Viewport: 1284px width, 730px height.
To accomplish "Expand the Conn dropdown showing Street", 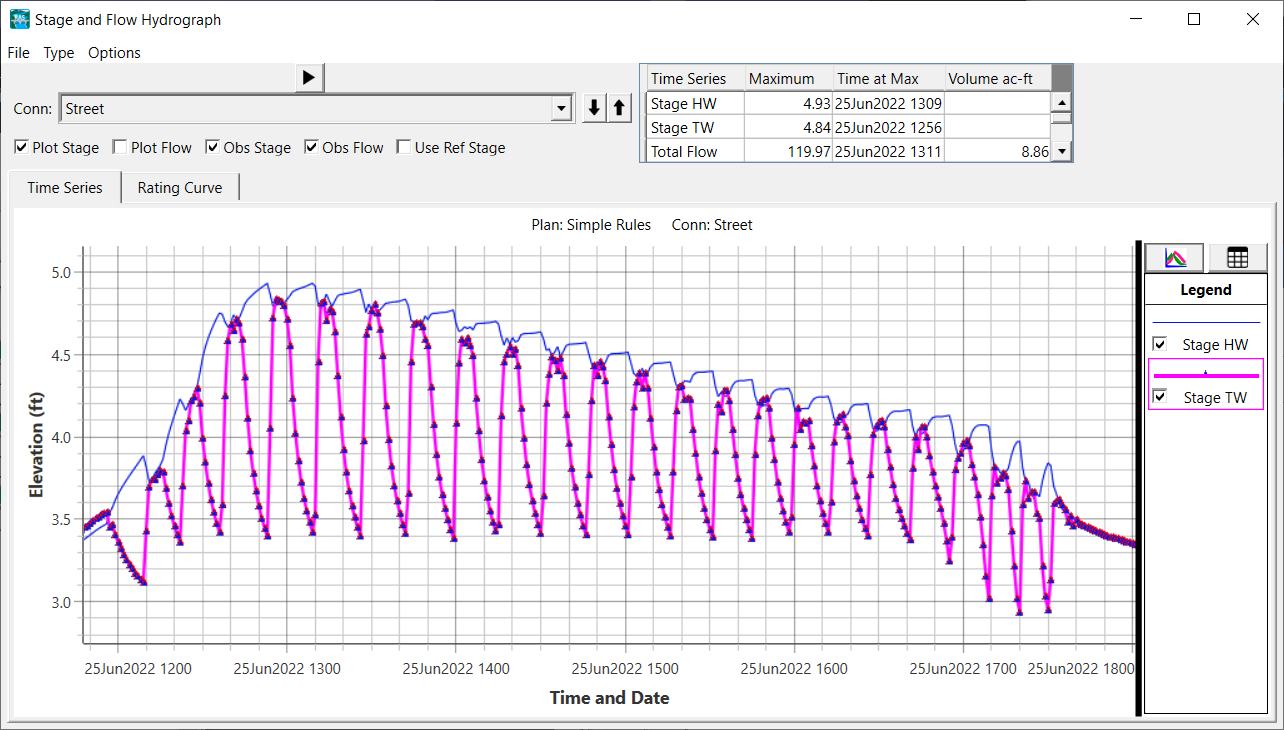I will coord(562,109).
